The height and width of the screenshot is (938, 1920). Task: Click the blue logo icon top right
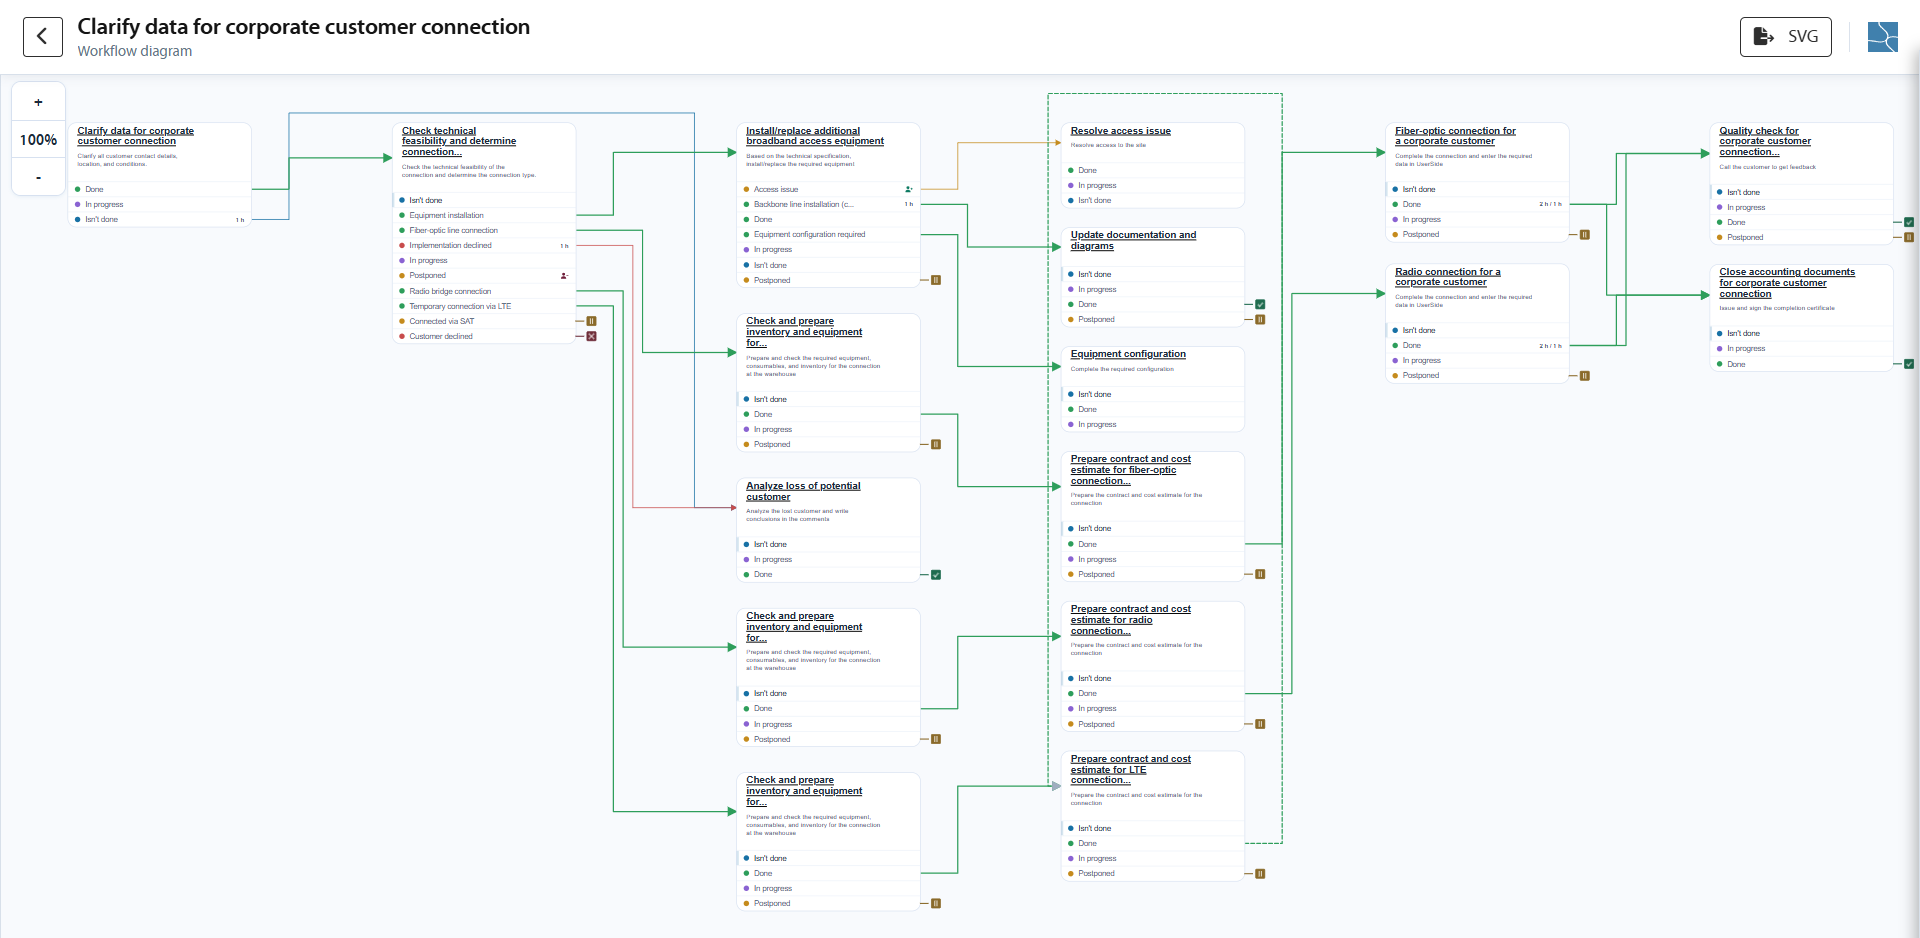[x=1882, y=37]
